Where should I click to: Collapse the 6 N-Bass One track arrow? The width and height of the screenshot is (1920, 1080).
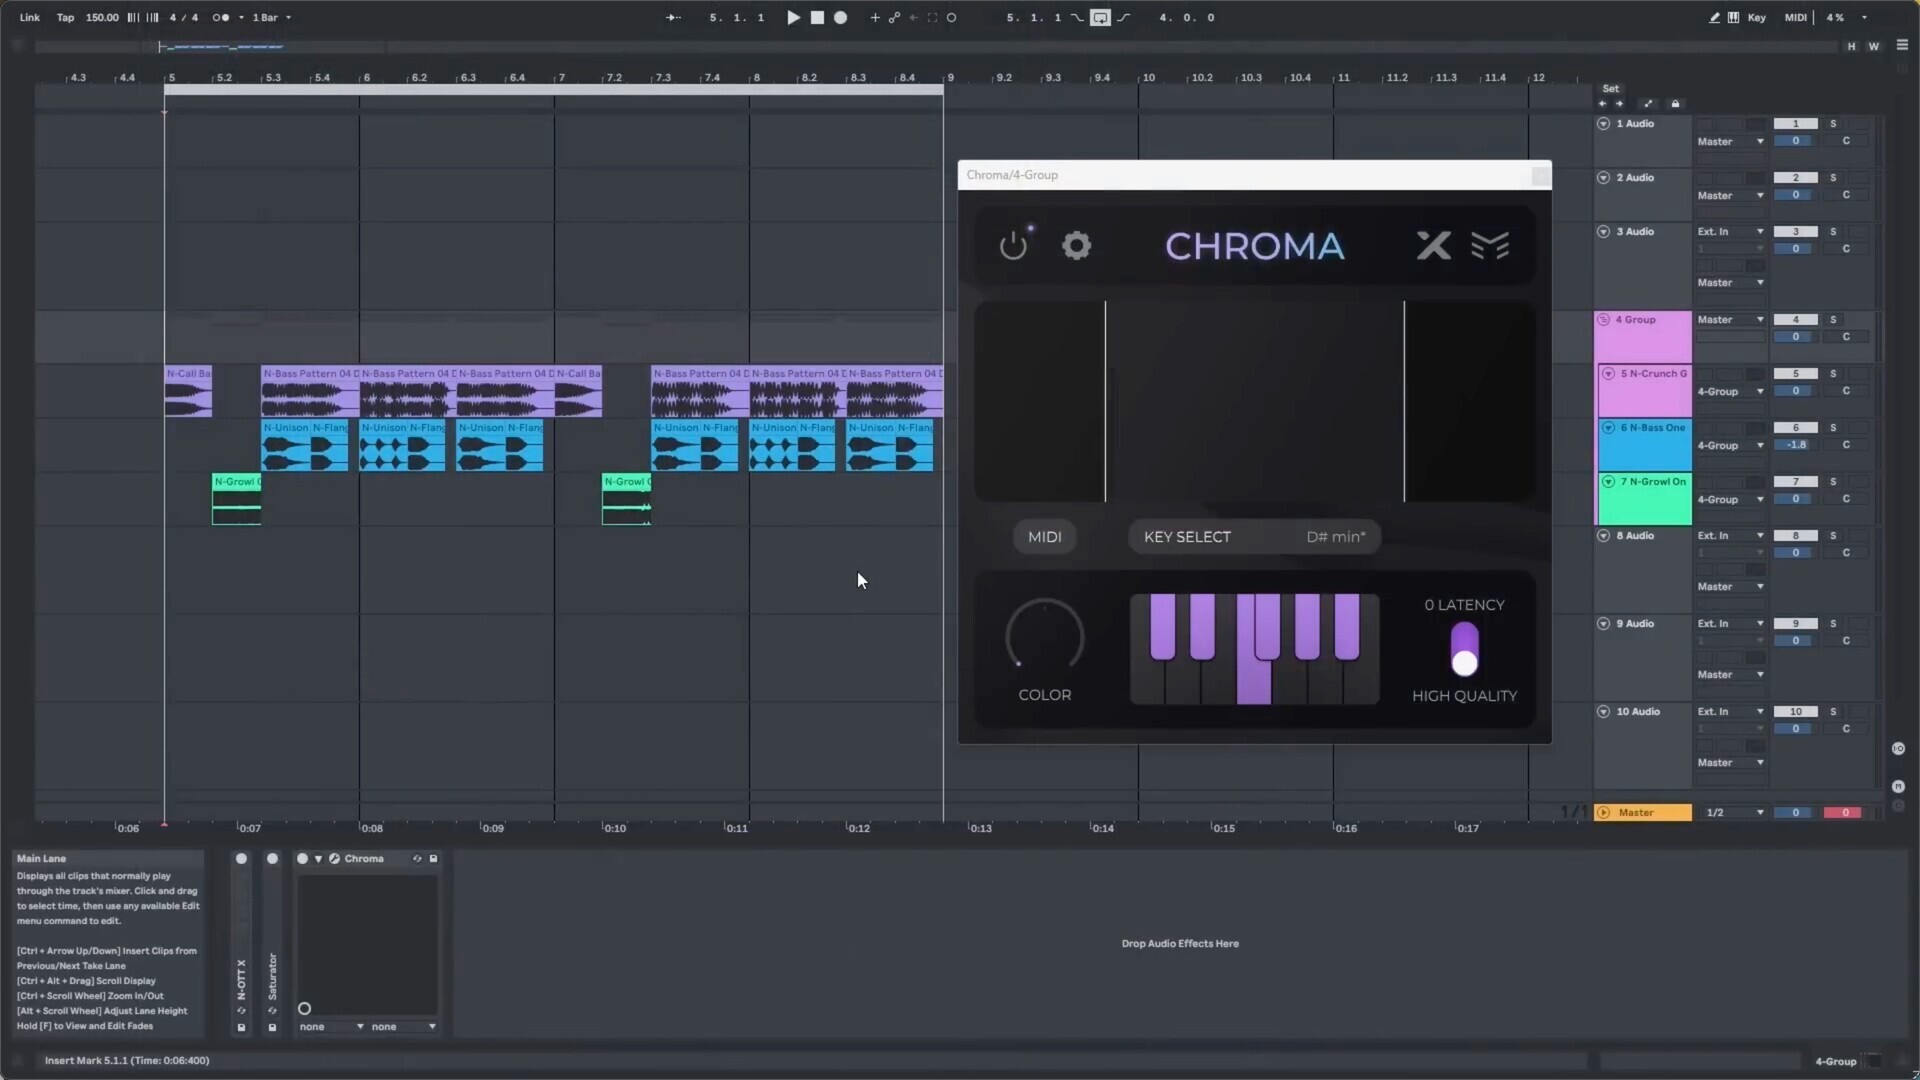point(1608,428)
